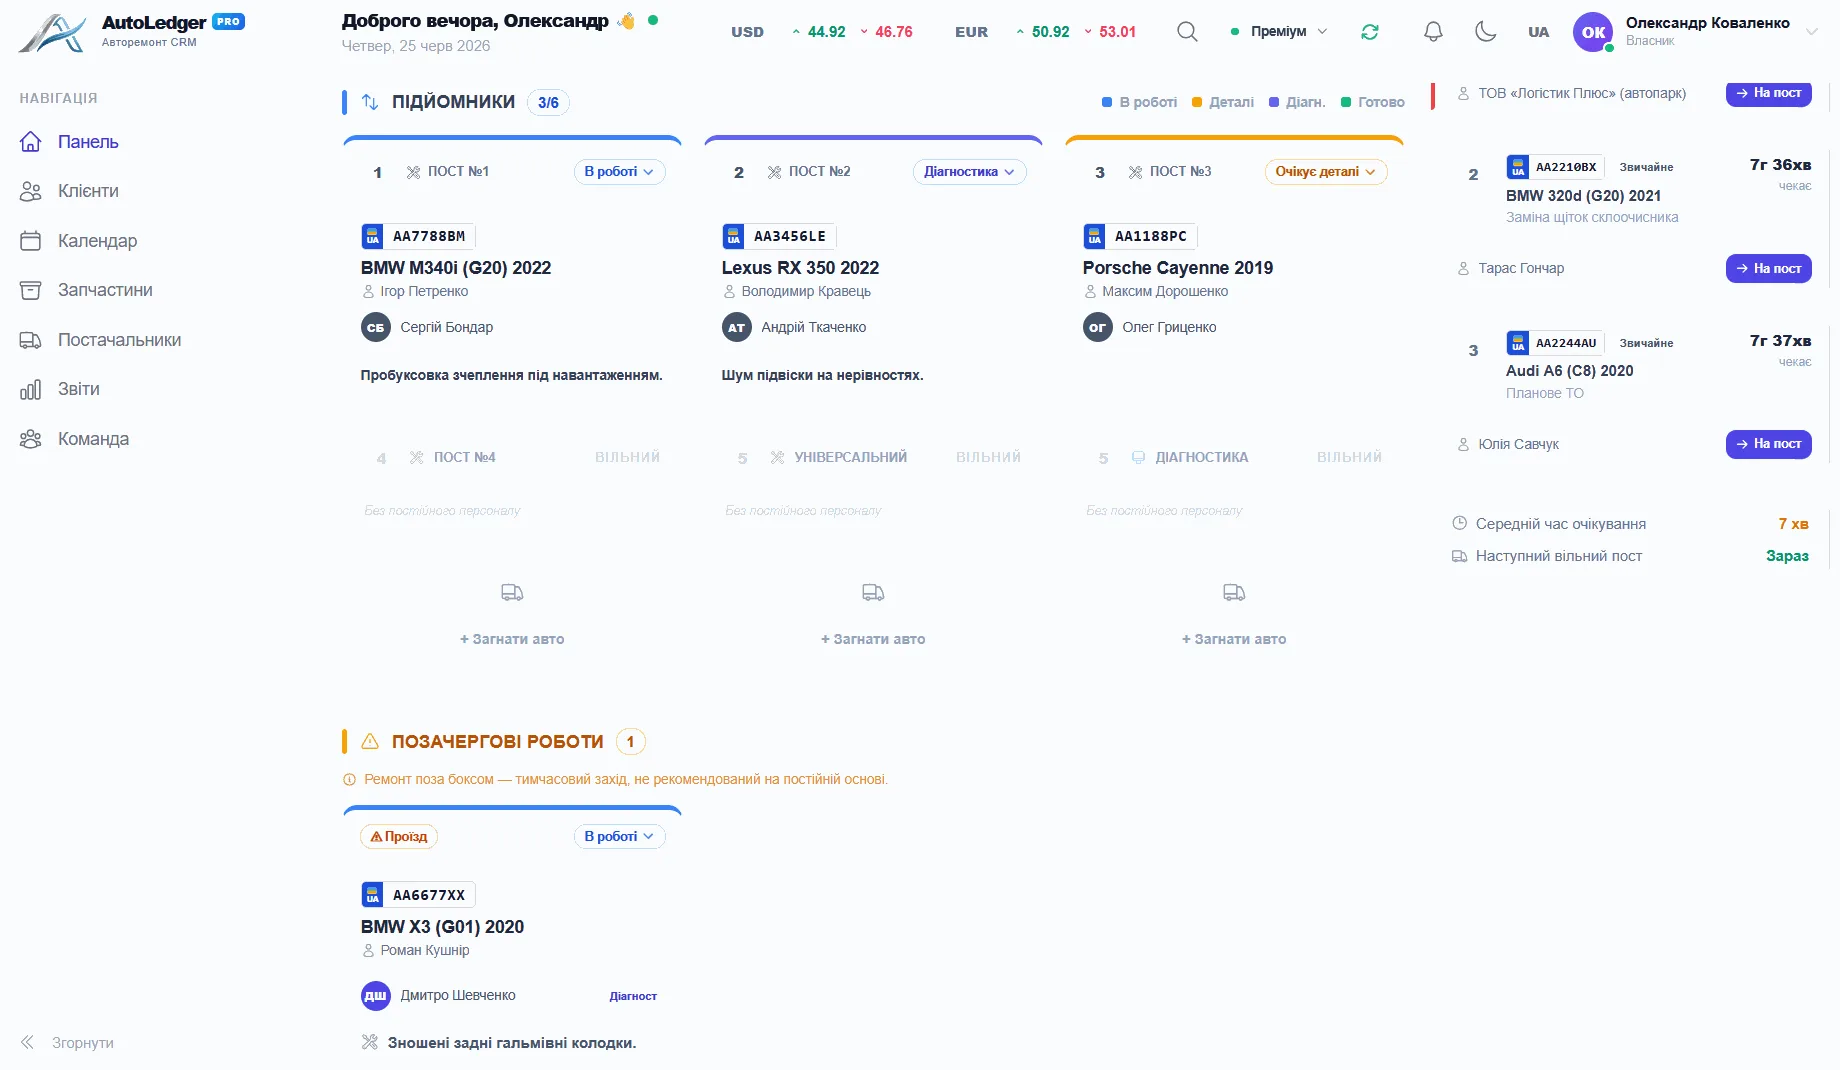The image size is (1840, 1070).
Task: Click warning triangle by ПОЗАЧЕРГОВІ РОБОТИ
Action: pos(370,741)
